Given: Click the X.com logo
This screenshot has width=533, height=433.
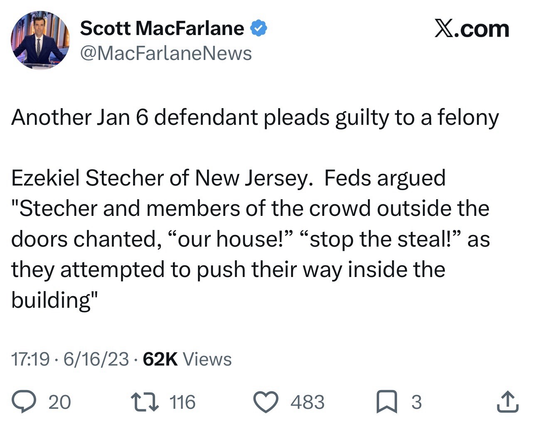Looking at the screenshot, I should [x=472, y=29].
